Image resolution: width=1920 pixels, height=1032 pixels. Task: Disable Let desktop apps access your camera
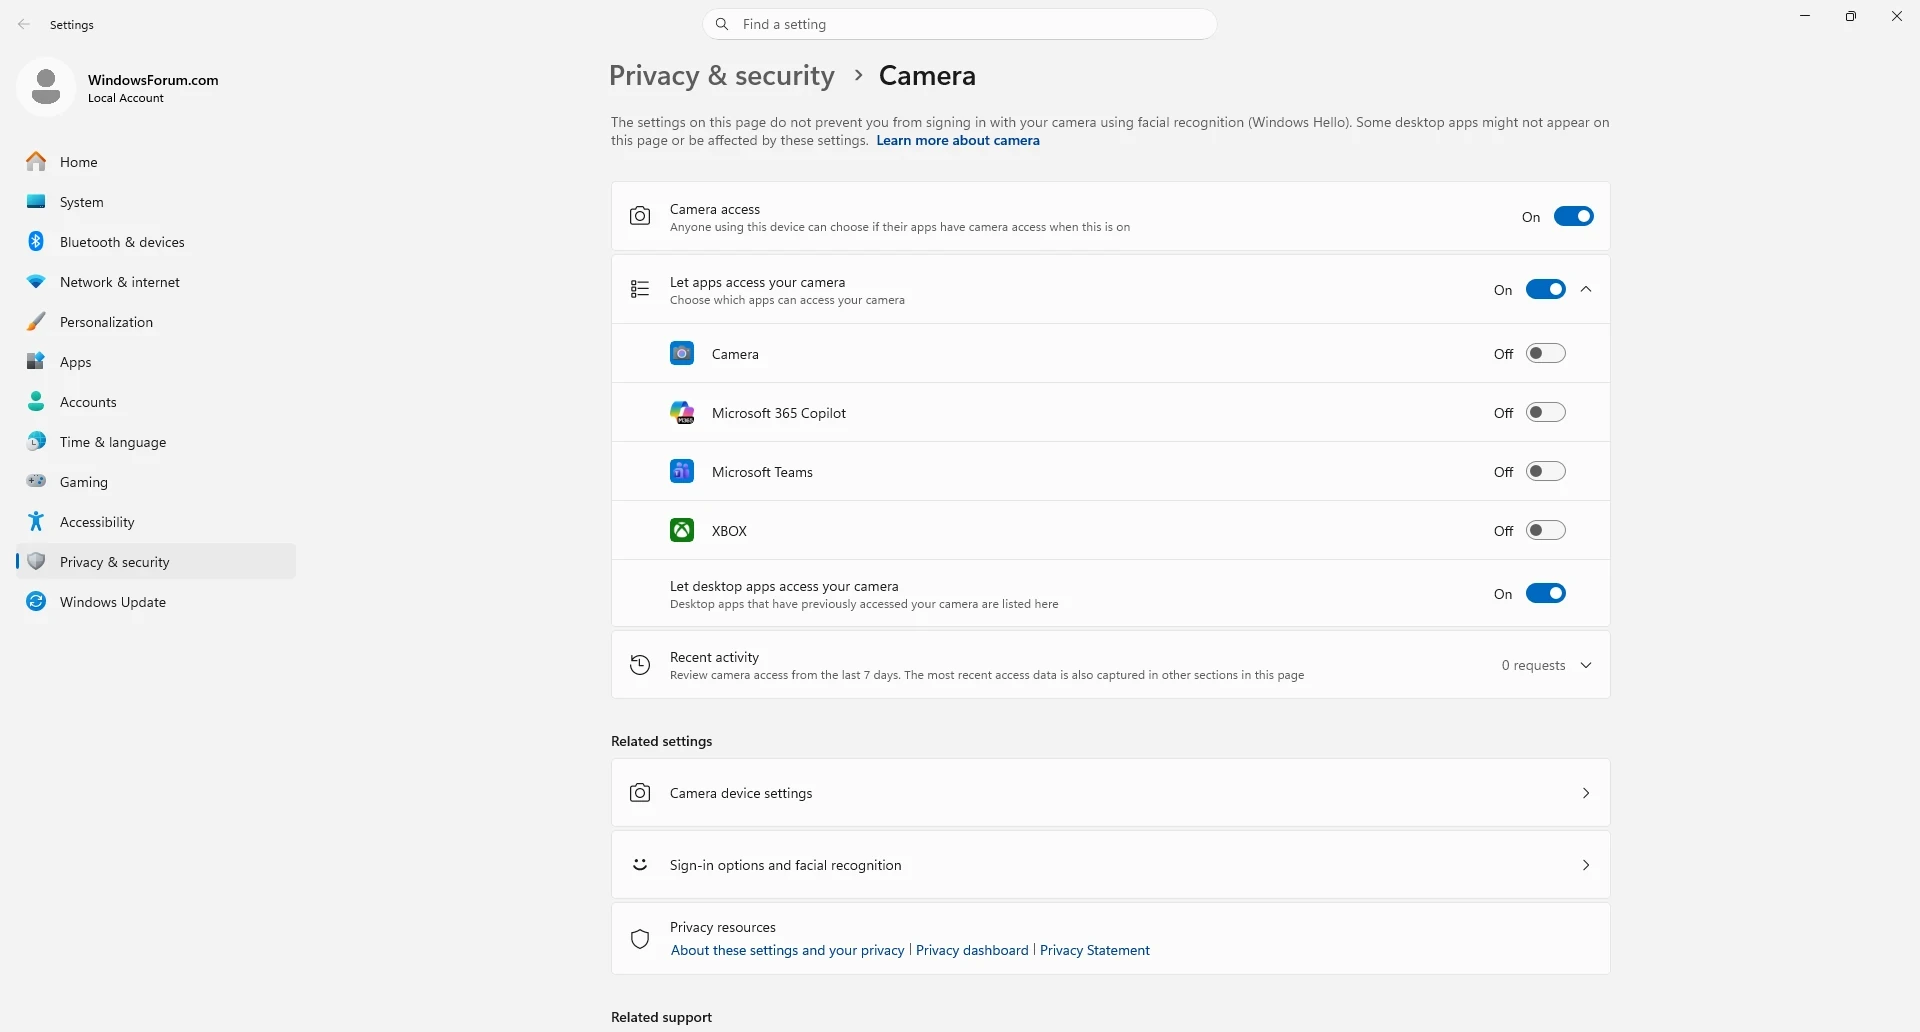[x=1546, y=593]
